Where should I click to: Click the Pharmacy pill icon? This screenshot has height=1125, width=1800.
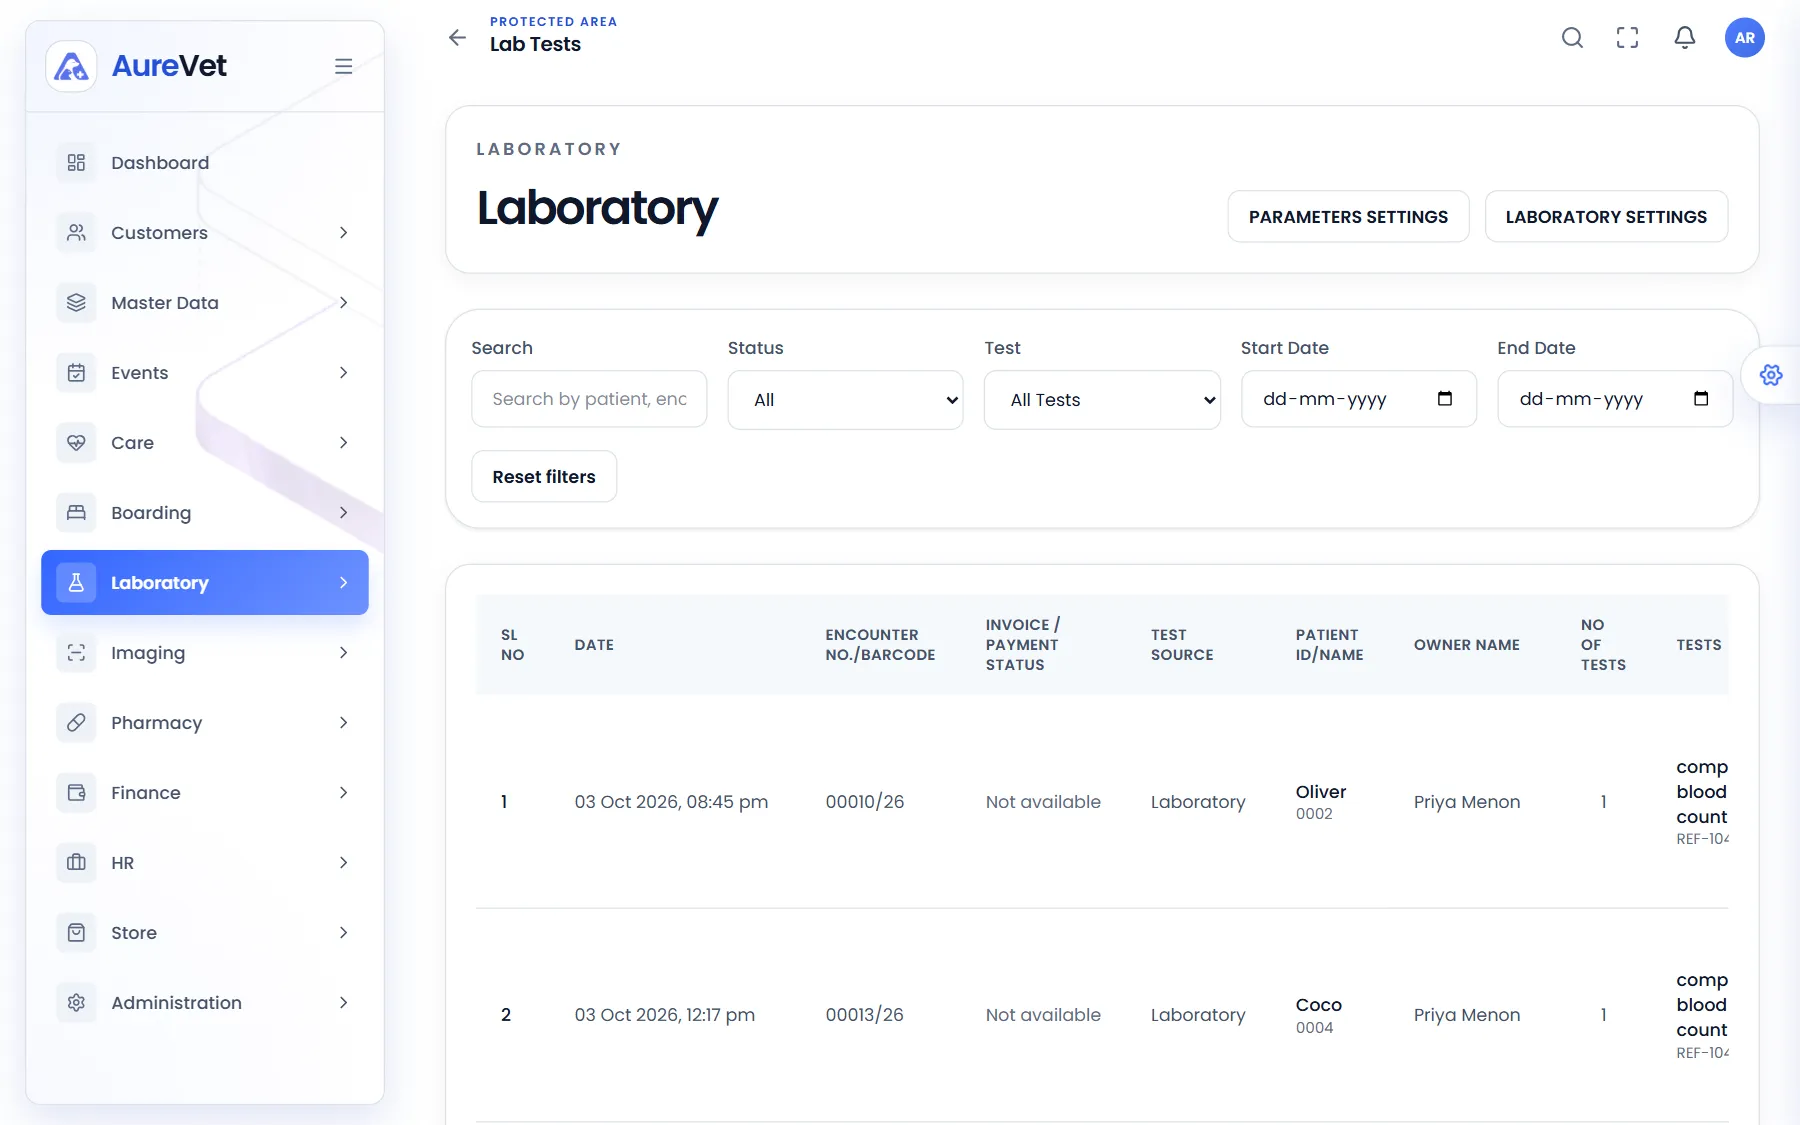(76, 723)
